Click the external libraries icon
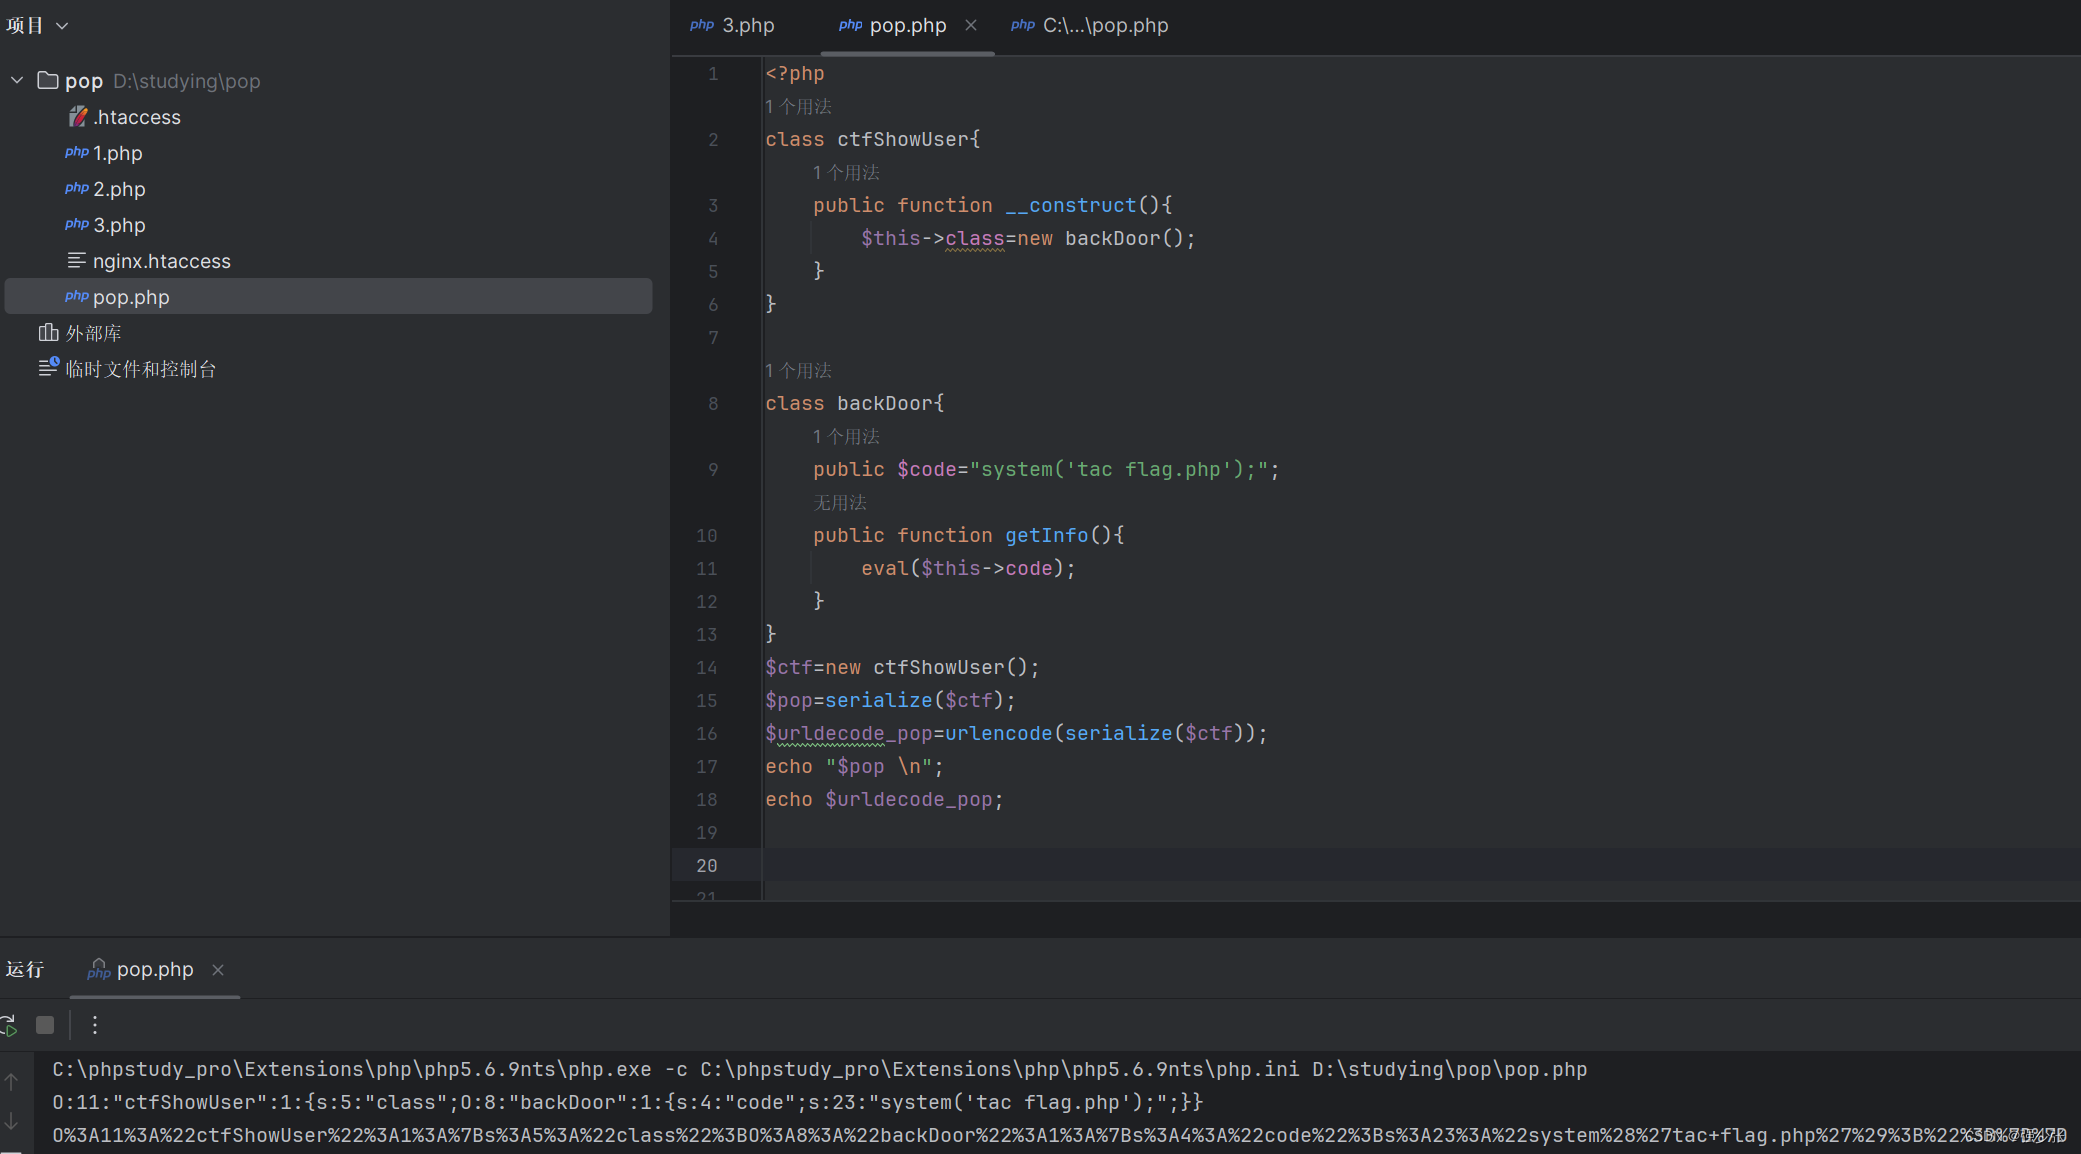 [x=48, y=332]
